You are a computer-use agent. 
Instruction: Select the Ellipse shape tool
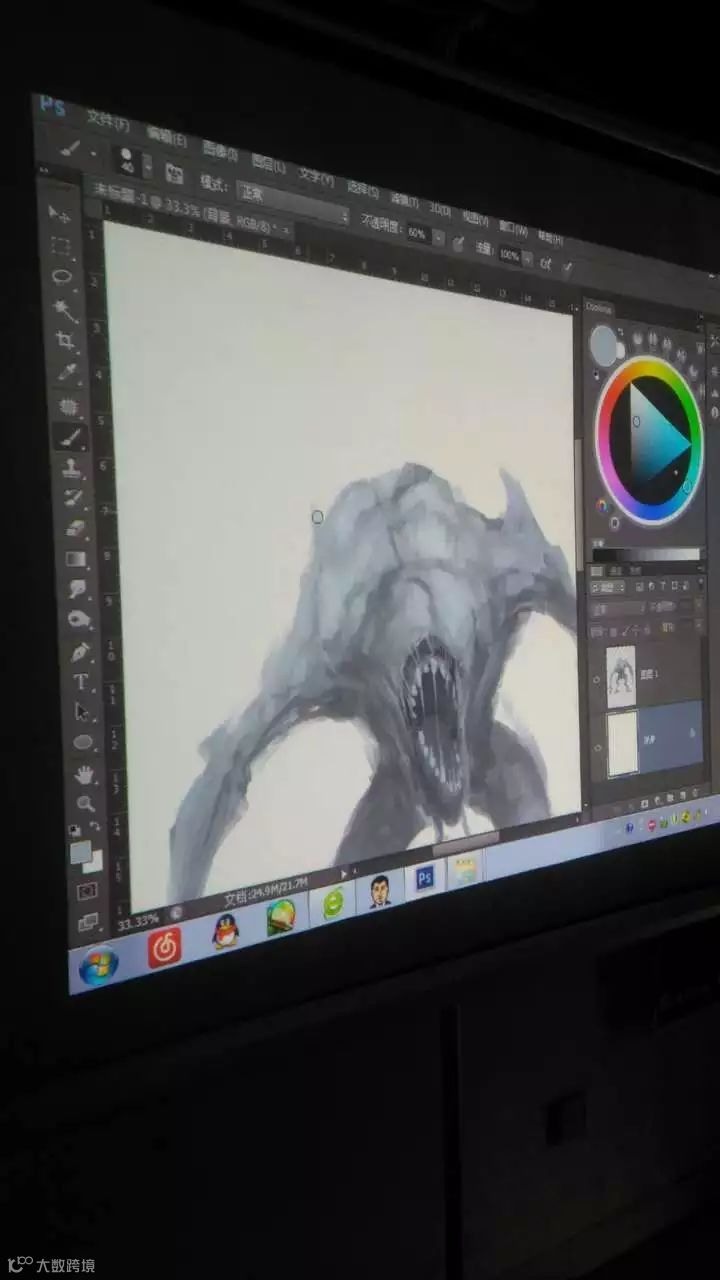83,743
